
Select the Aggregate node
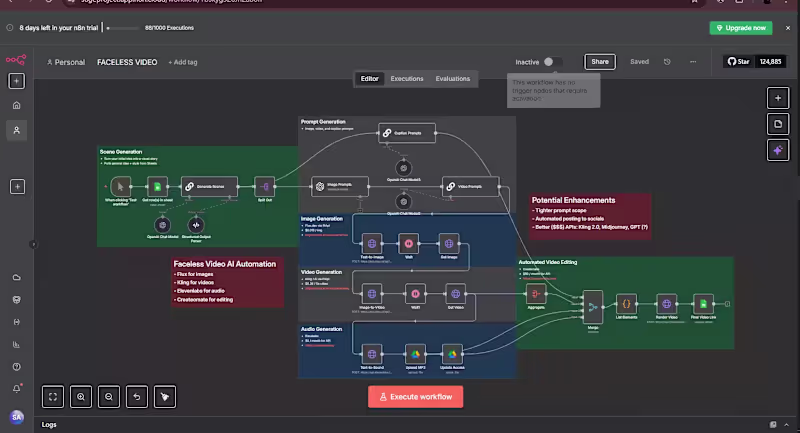[536, 294]
